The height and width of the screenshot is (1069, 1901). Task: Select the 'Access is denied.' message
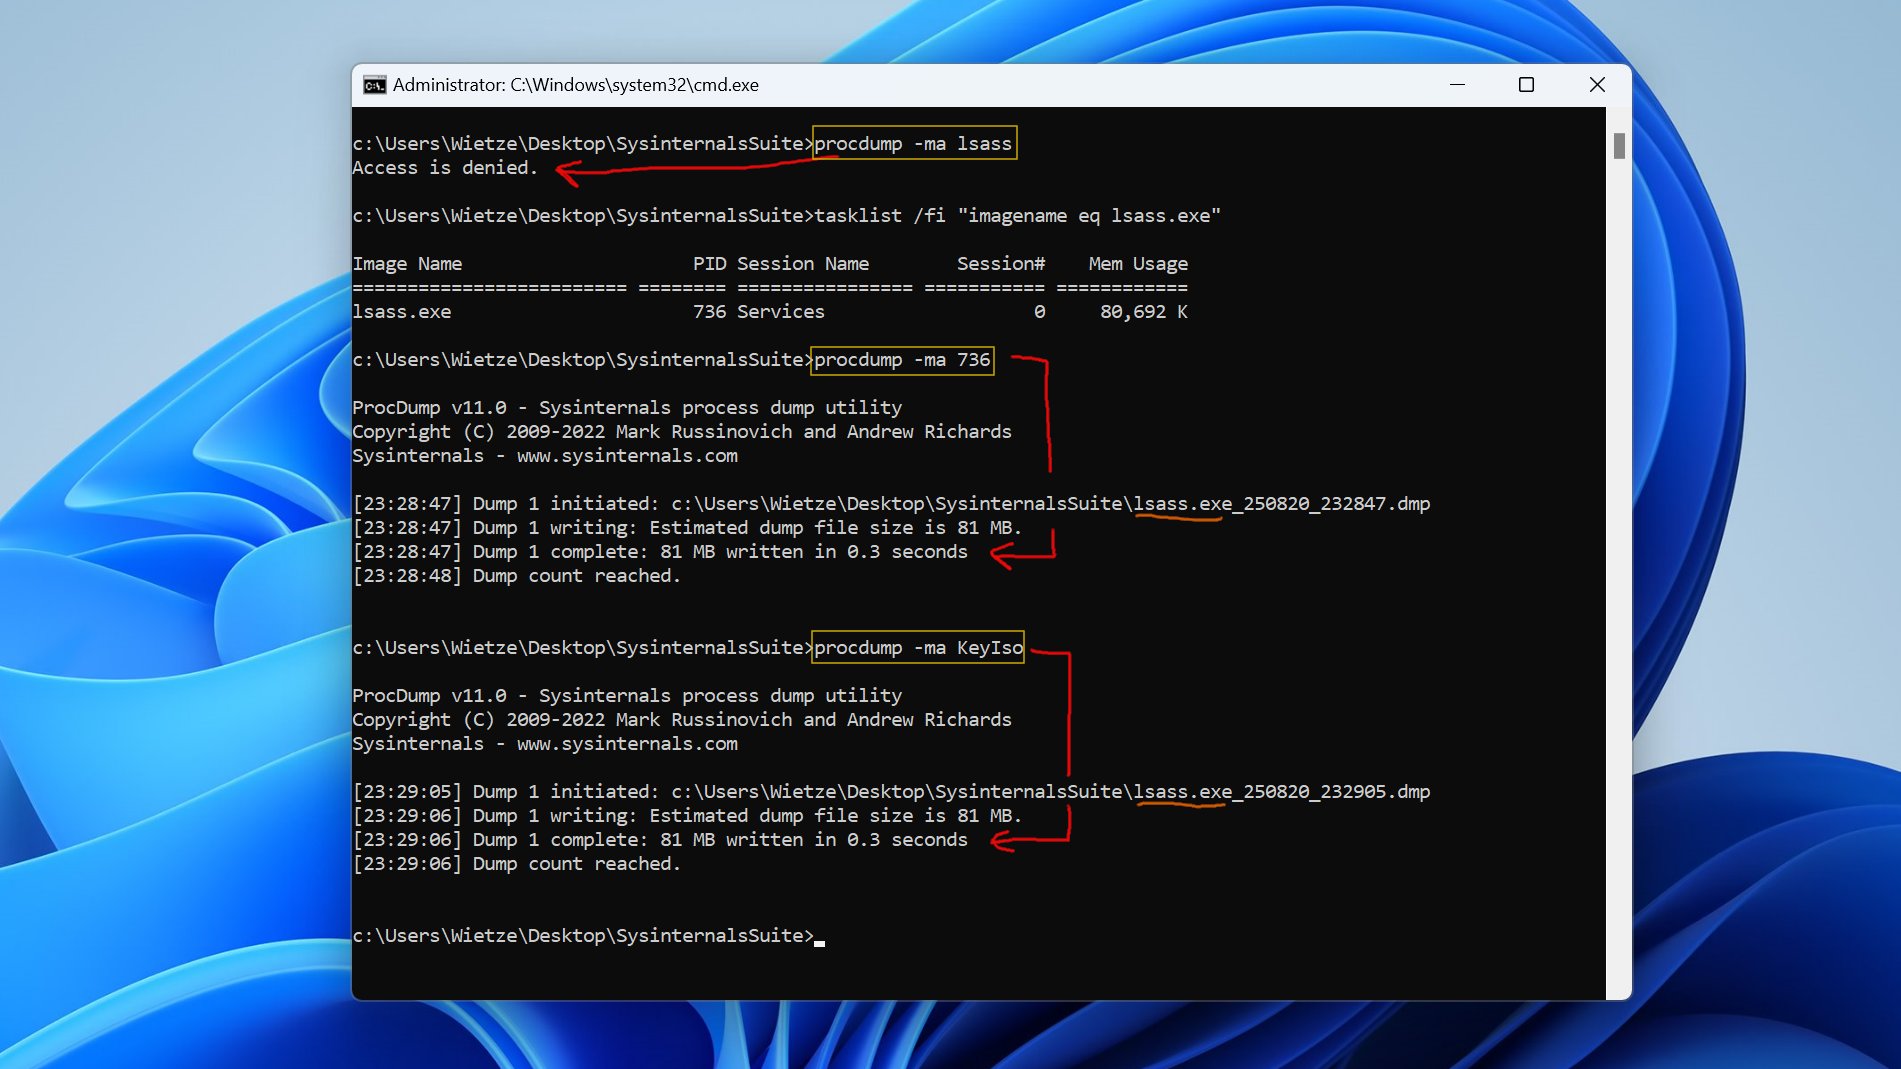pyautogui.click(x=445, y=167)
